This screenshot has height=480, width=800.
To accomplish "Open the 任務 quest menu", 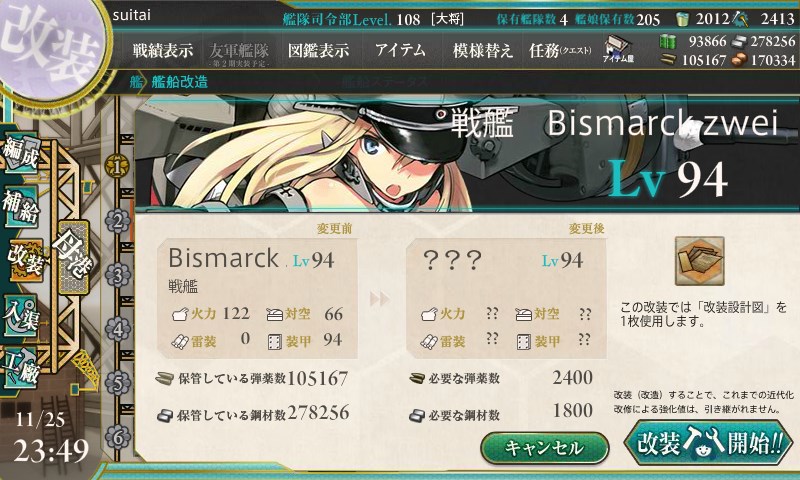I will tap(560, 50).
